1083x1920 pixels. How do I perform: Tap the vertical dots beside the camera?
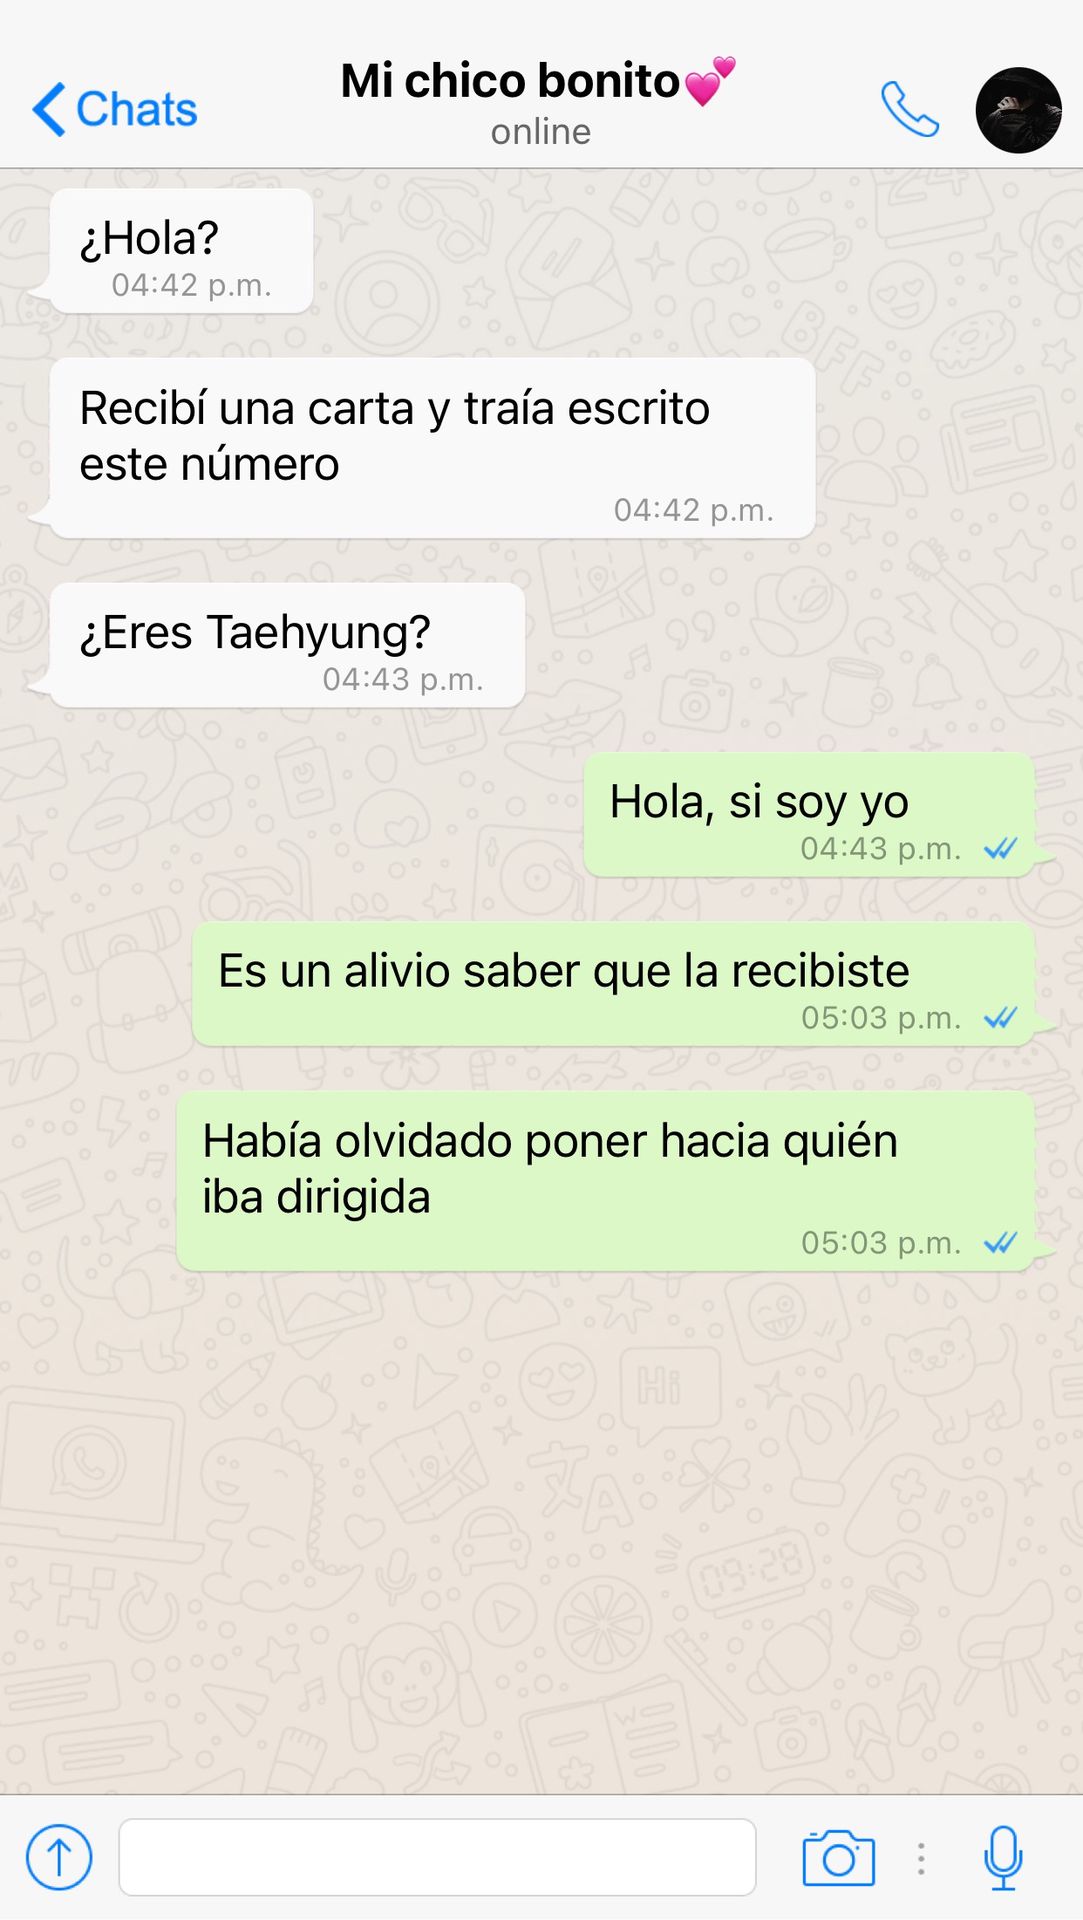[921, 1858]
